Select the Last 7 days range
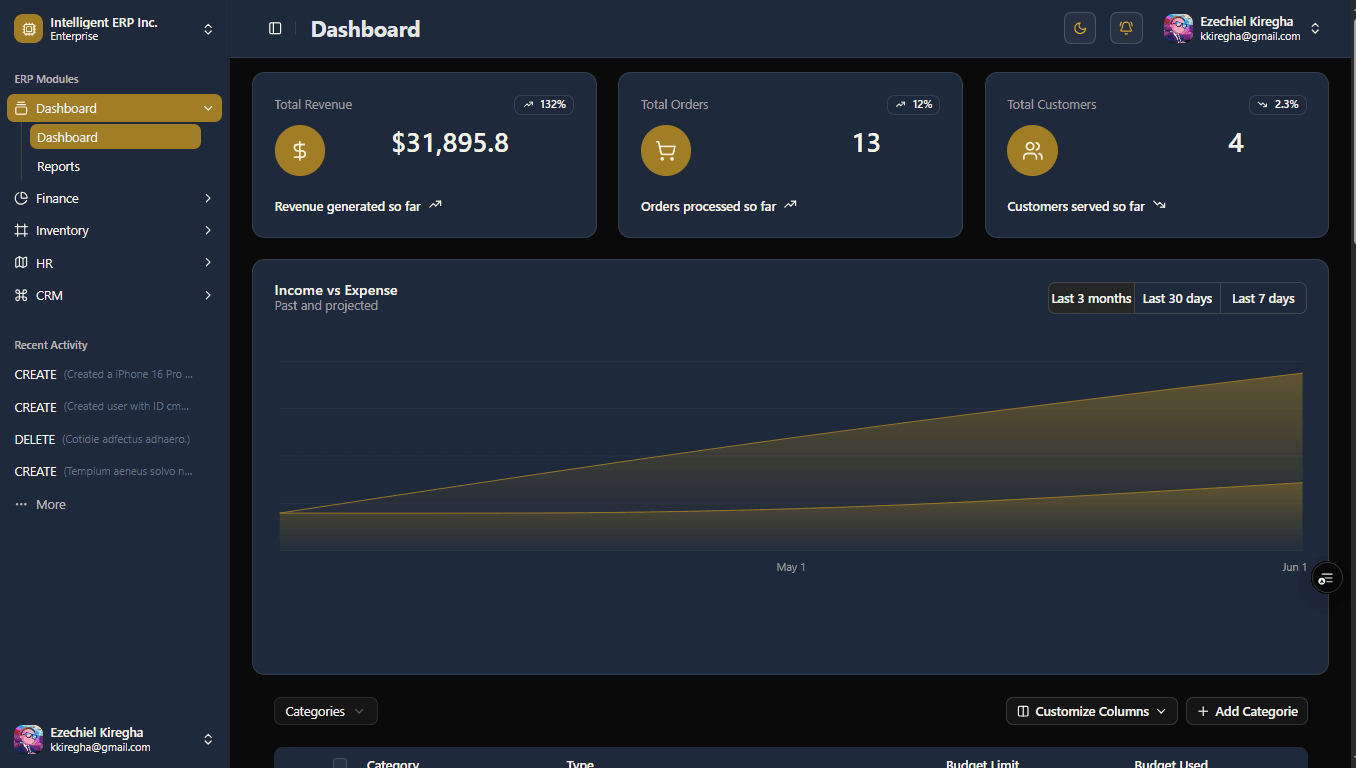This screenshot has height=768, width=1356. pos(1263,298)
